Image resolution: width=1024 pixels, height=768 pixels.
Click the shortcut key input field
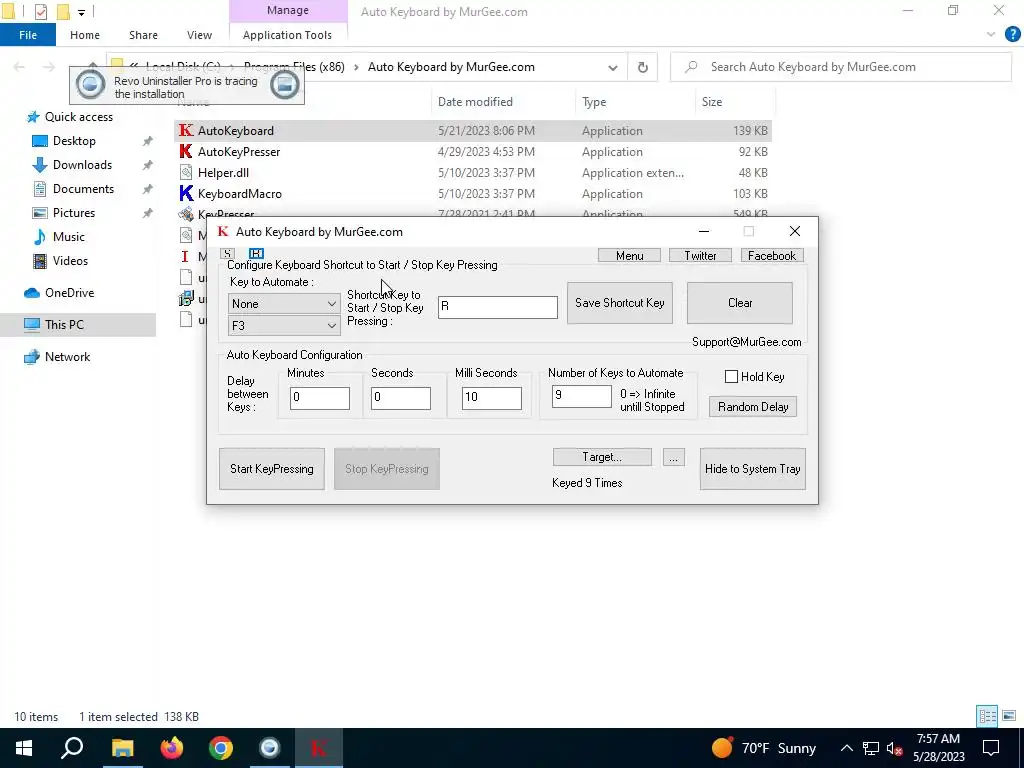[498, 307]
